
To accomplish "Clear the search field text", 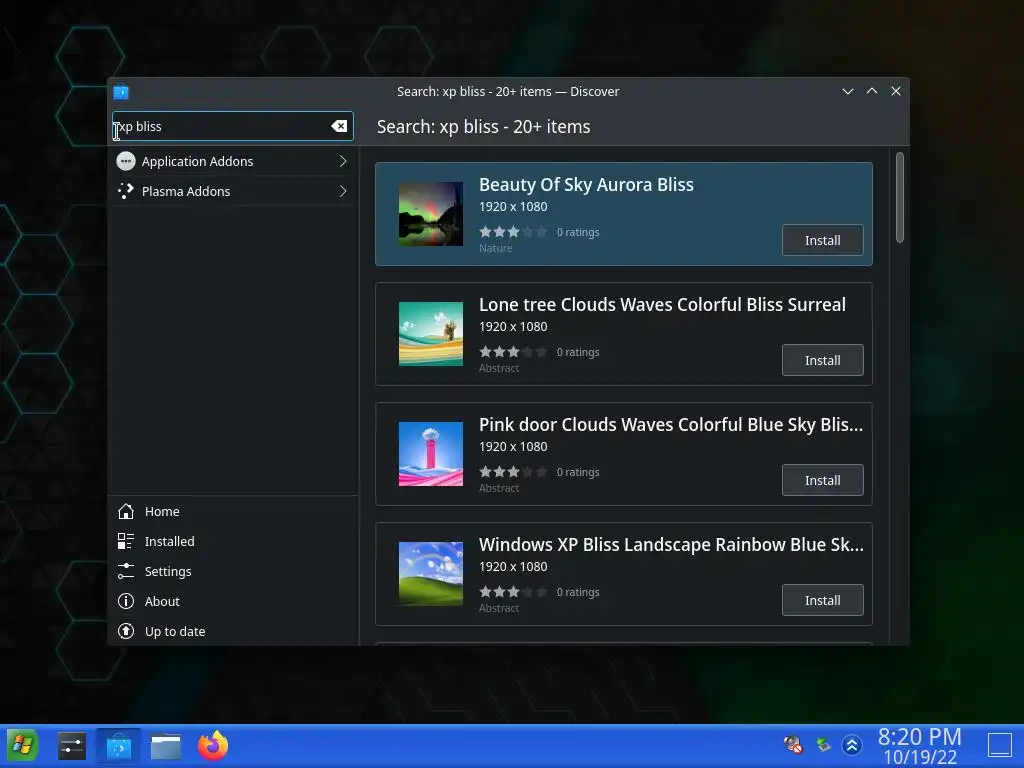I will click(x=339, y=127).
